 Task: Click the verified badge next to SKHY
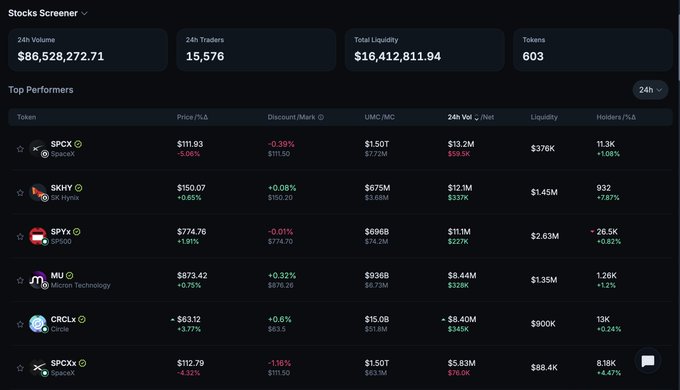click(78, 188)
